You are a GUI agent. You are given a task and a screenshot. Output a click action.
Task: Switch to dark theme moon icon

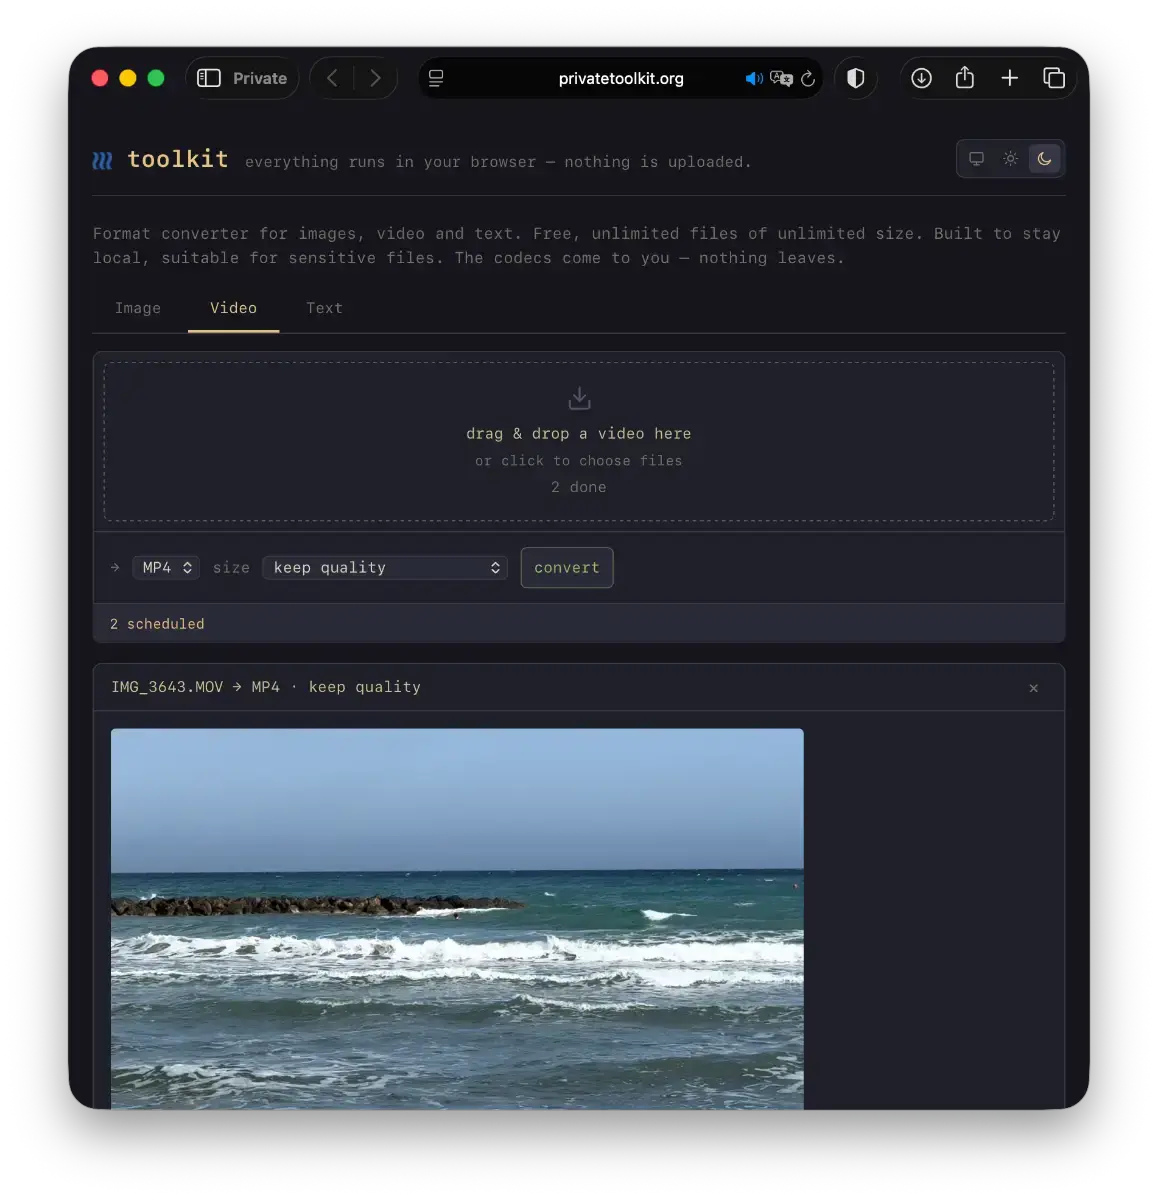tap(1045, 159)
